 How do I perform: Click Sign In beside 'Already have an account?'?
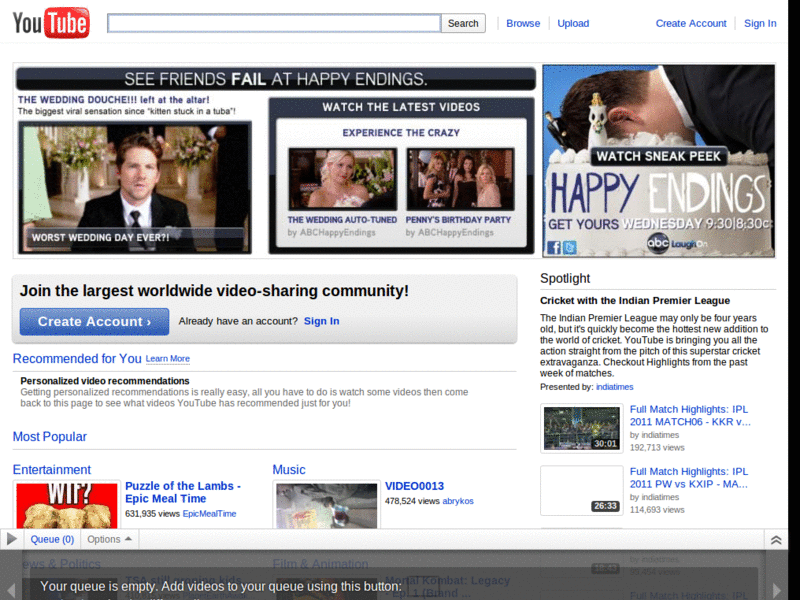tap(321, 321)
